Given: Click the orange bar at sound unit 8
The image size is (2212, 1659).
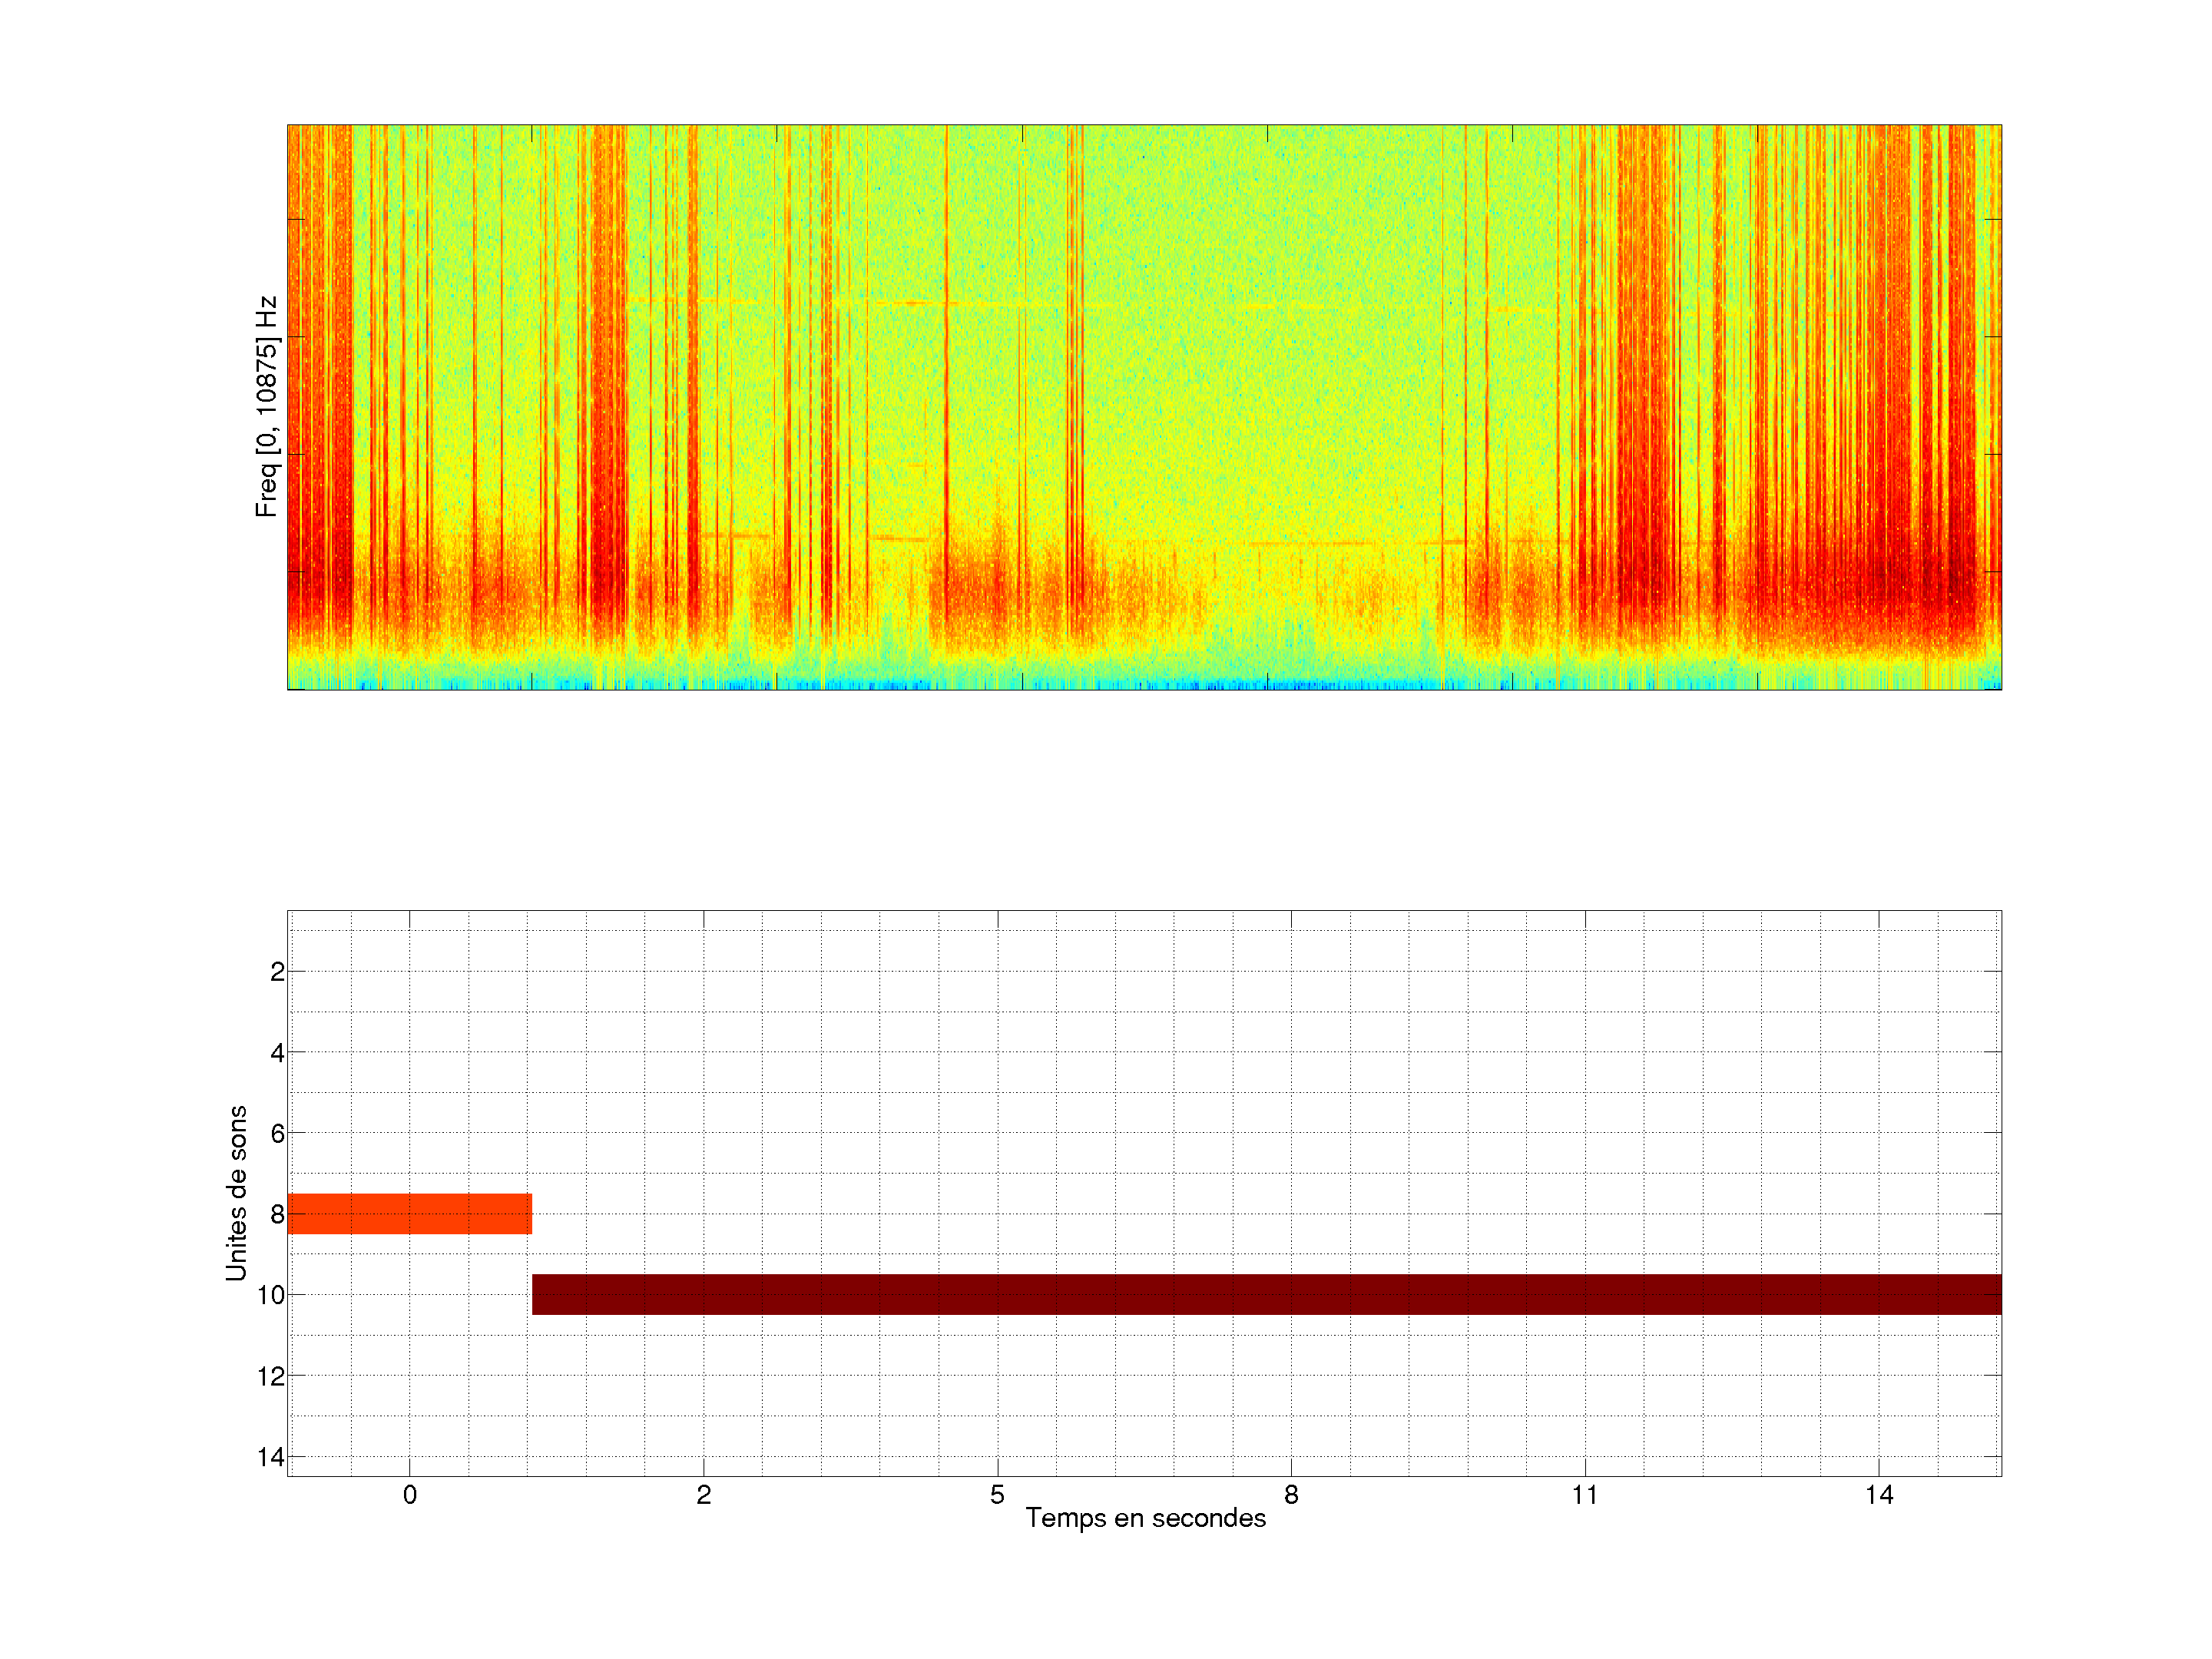Looking at the screenshot, I should pyautogui.click(x=409, y=1213).
